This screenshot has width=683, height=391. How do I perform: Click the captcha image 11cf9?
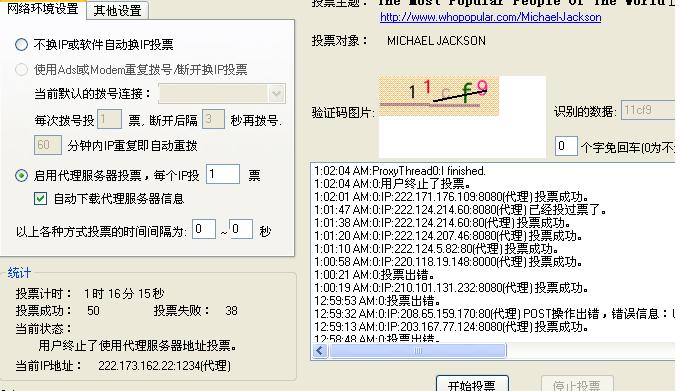click(x=439, y=96)
